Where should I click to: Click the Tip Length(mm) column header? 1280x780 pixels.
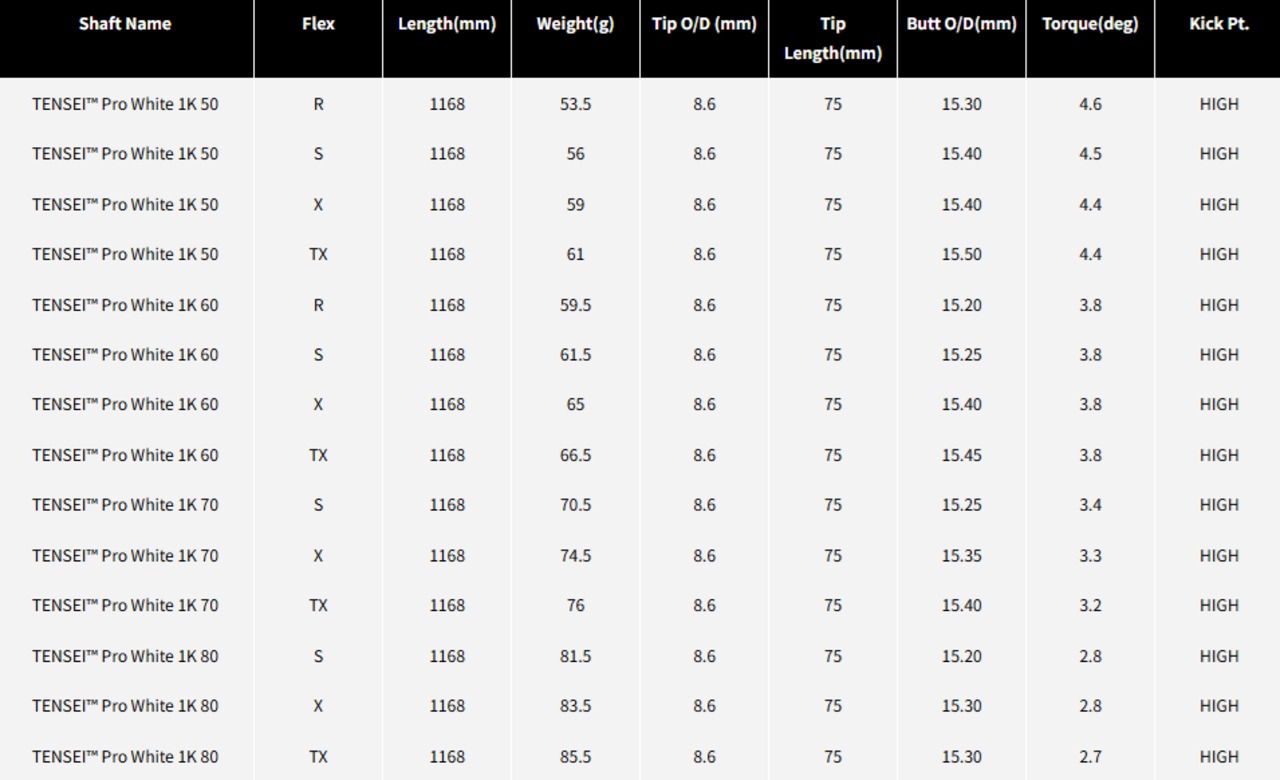(832, 38)
